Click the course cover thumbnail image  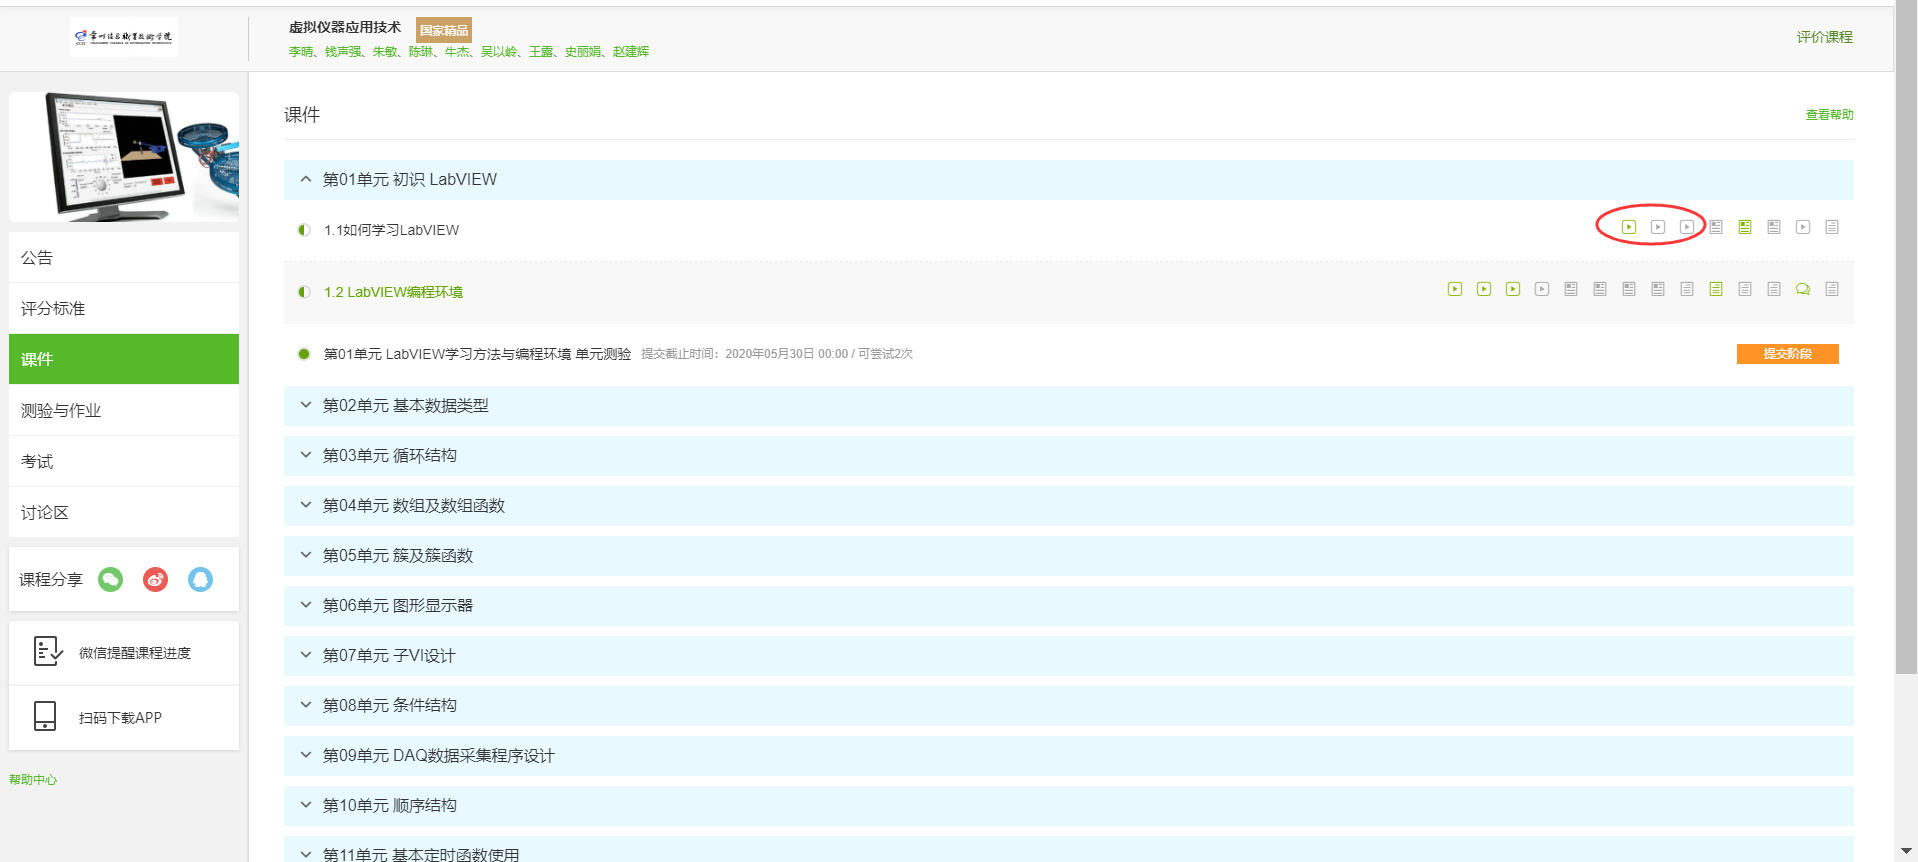coord(124,157)
